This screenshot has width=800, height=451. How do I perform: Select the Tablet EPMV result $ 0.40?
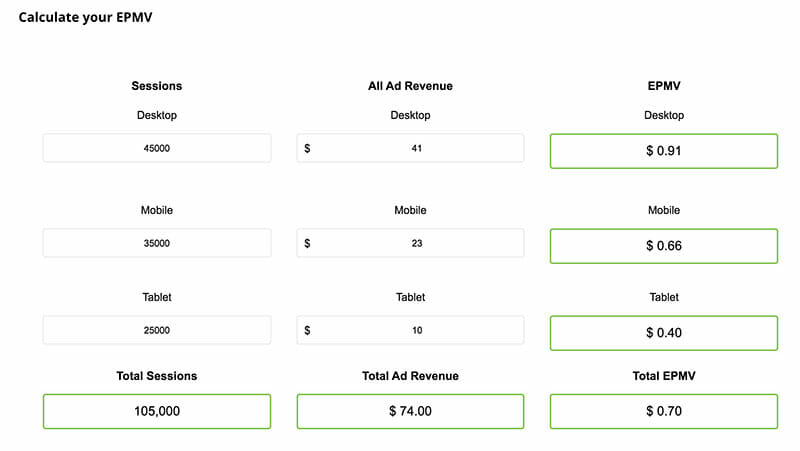coord(663,333)
